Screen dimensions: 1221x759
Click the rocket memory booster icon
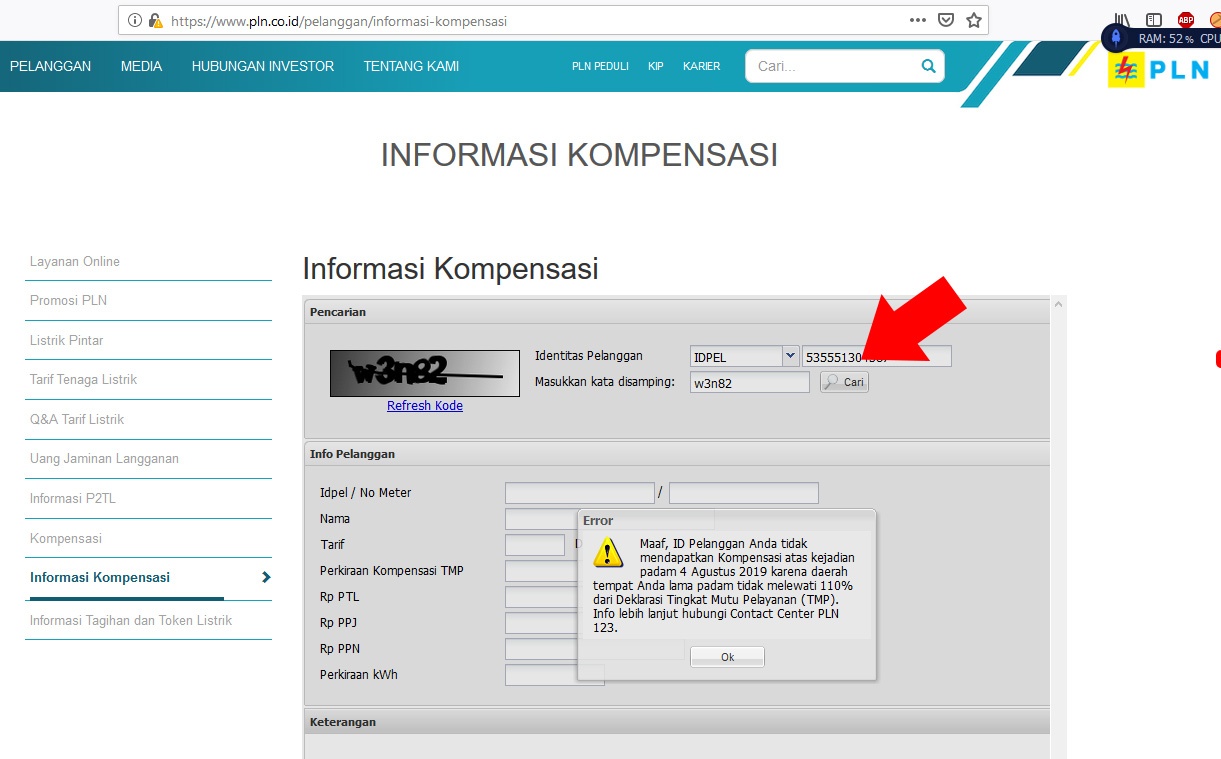(1116, 39)
